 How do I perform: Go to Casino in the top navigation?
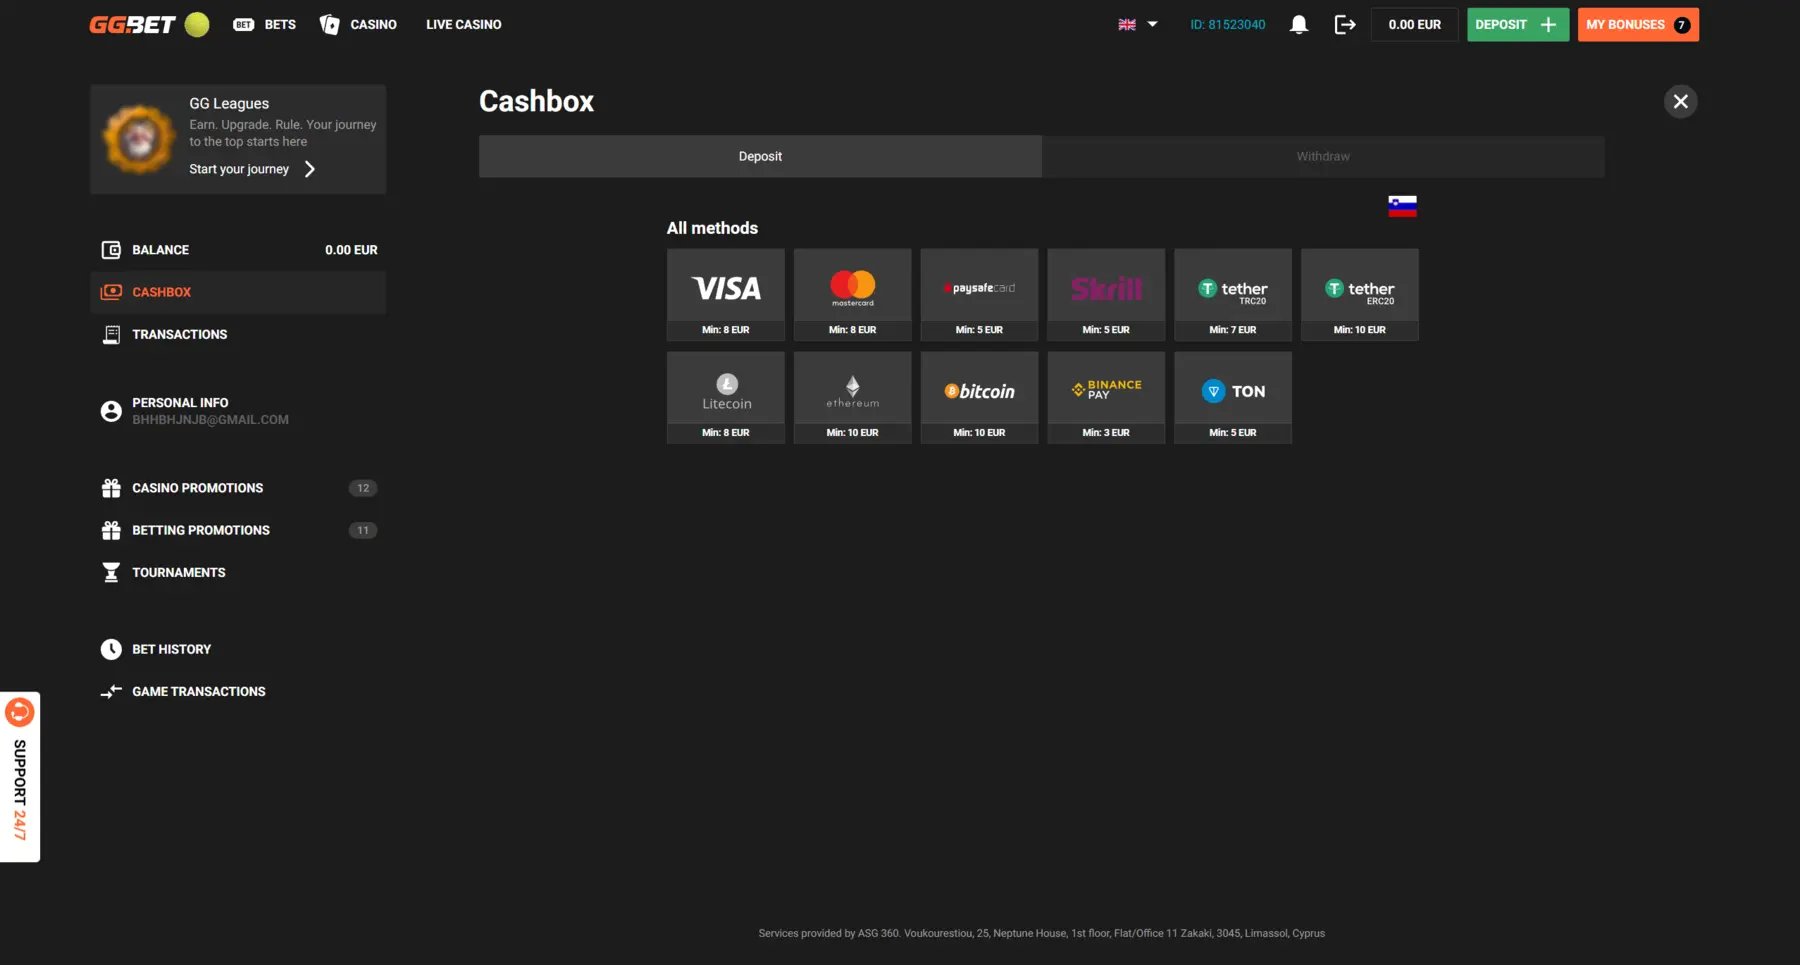358,25
